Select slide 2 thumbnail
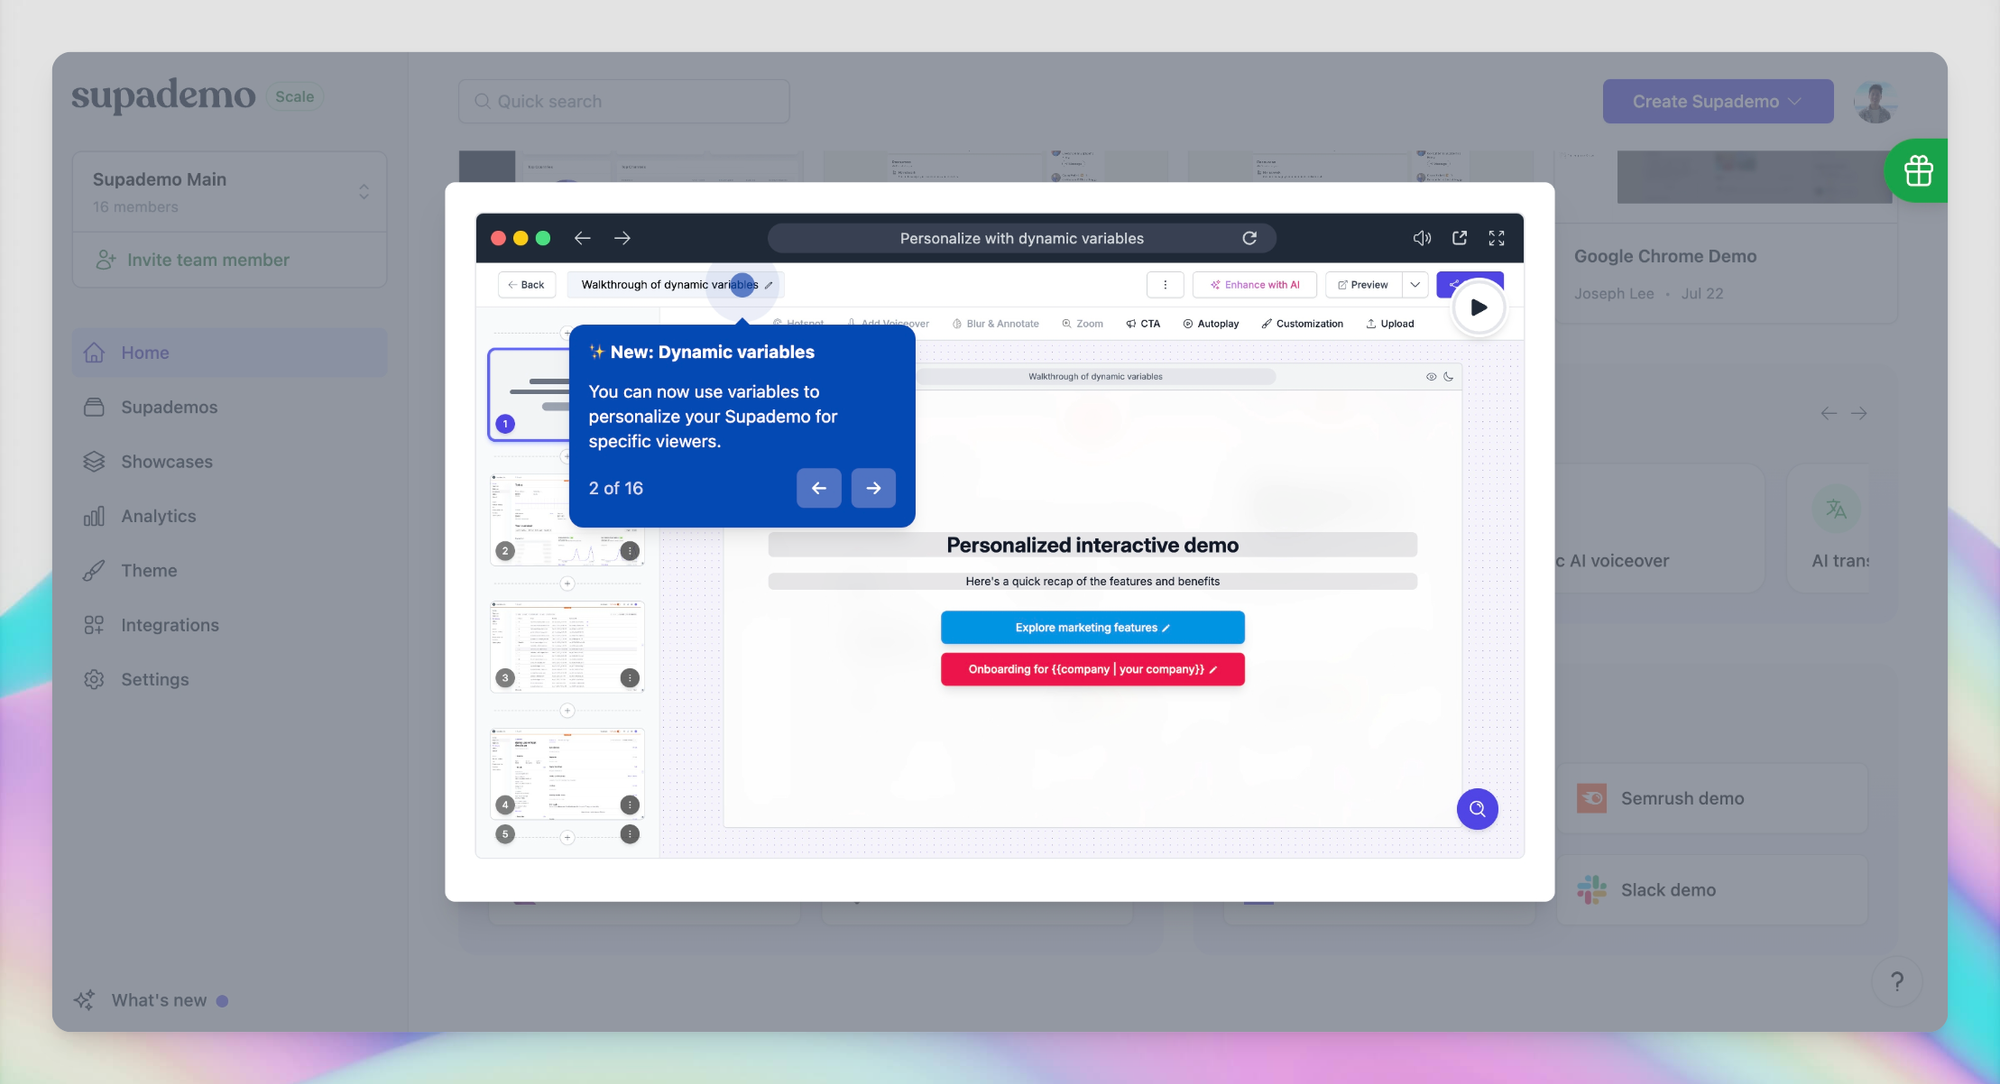 (567, 519)
